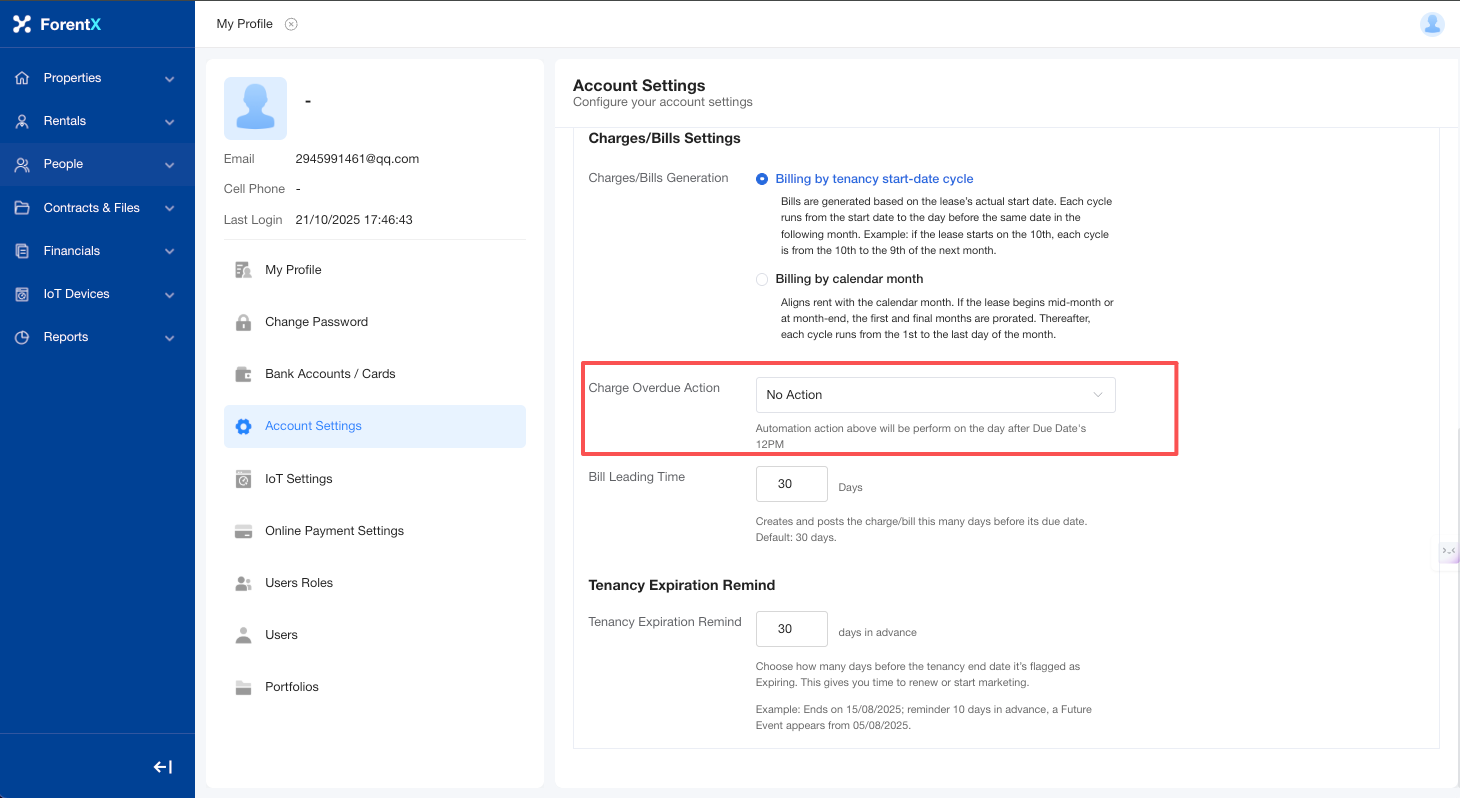Click the Online Payment Settings card icon

[243, 531]
